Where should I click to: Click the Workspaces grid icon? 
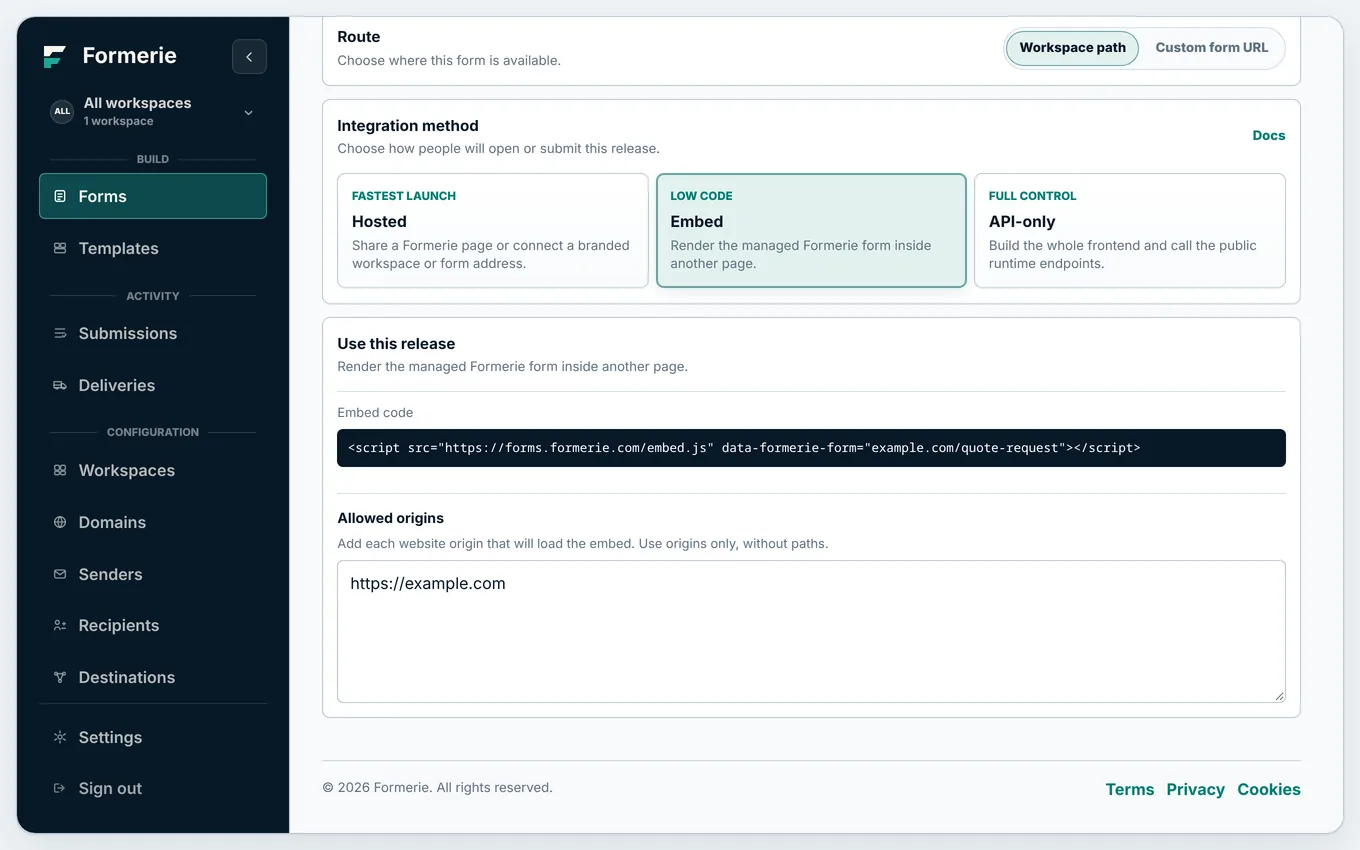[x=60, y=470]
